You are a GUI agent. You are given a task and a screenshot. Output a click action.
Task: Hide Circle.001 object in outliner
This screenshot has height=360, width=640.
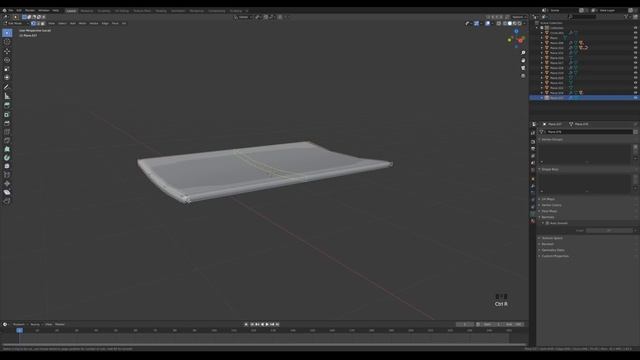point(636,33)
